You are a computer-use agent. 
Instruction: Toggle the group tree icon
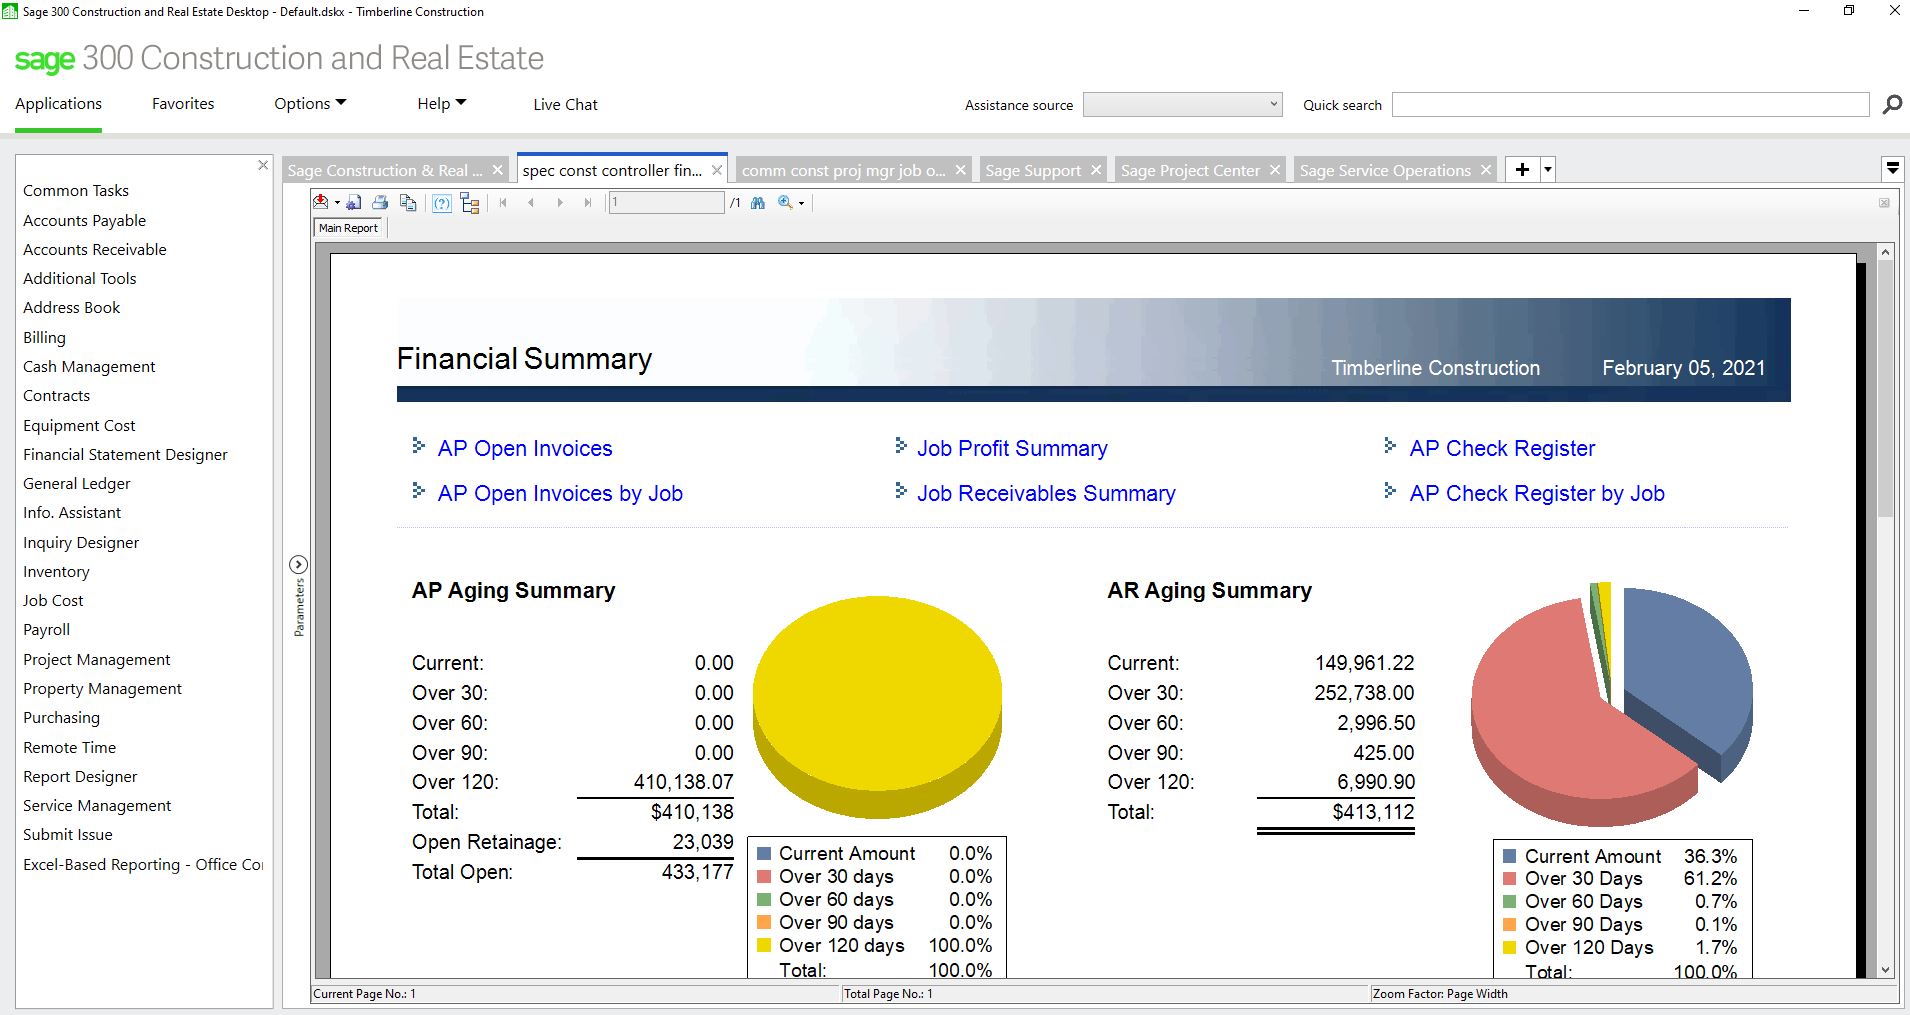tap(470, 203)
